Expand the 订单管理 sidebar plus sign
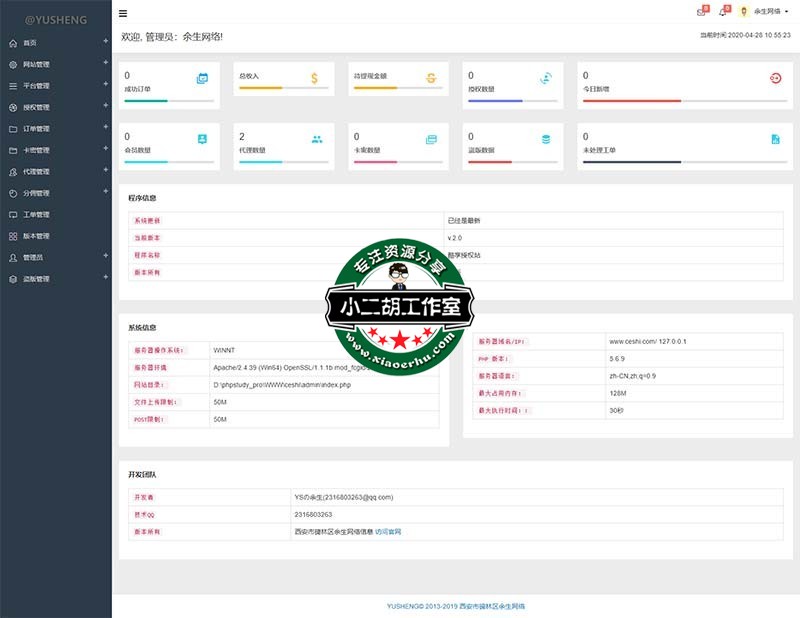 click(x=105, y=128)
